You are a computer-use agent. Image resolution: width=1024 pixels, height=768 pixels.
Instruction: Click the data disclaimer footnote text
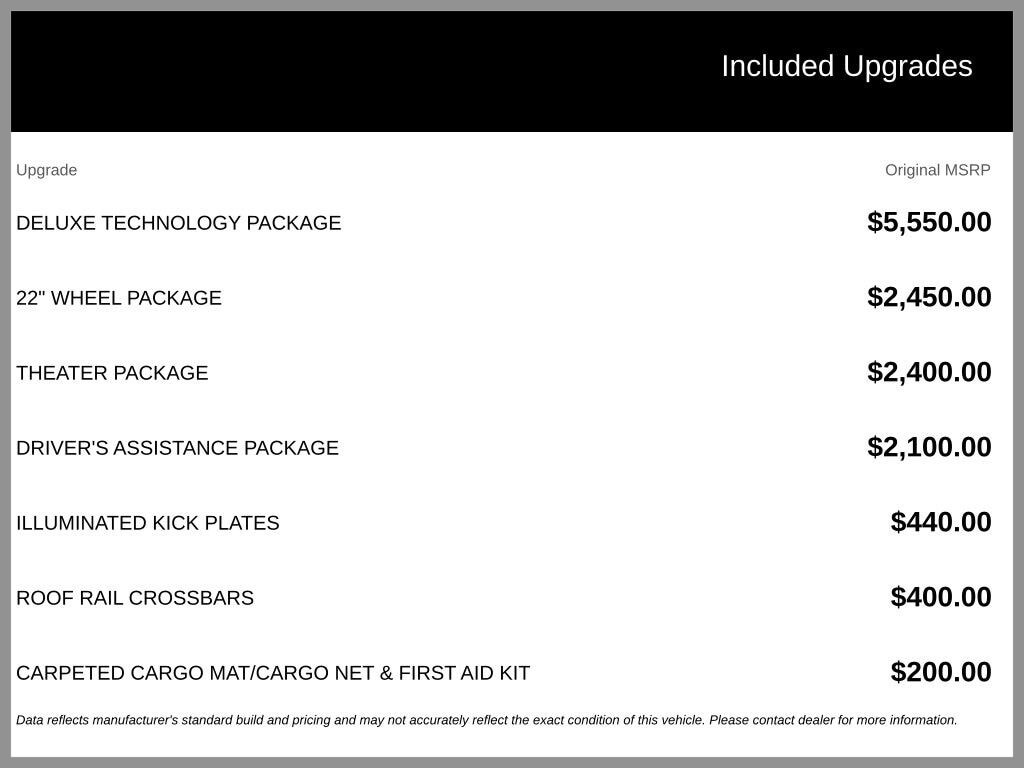(487, 720)
